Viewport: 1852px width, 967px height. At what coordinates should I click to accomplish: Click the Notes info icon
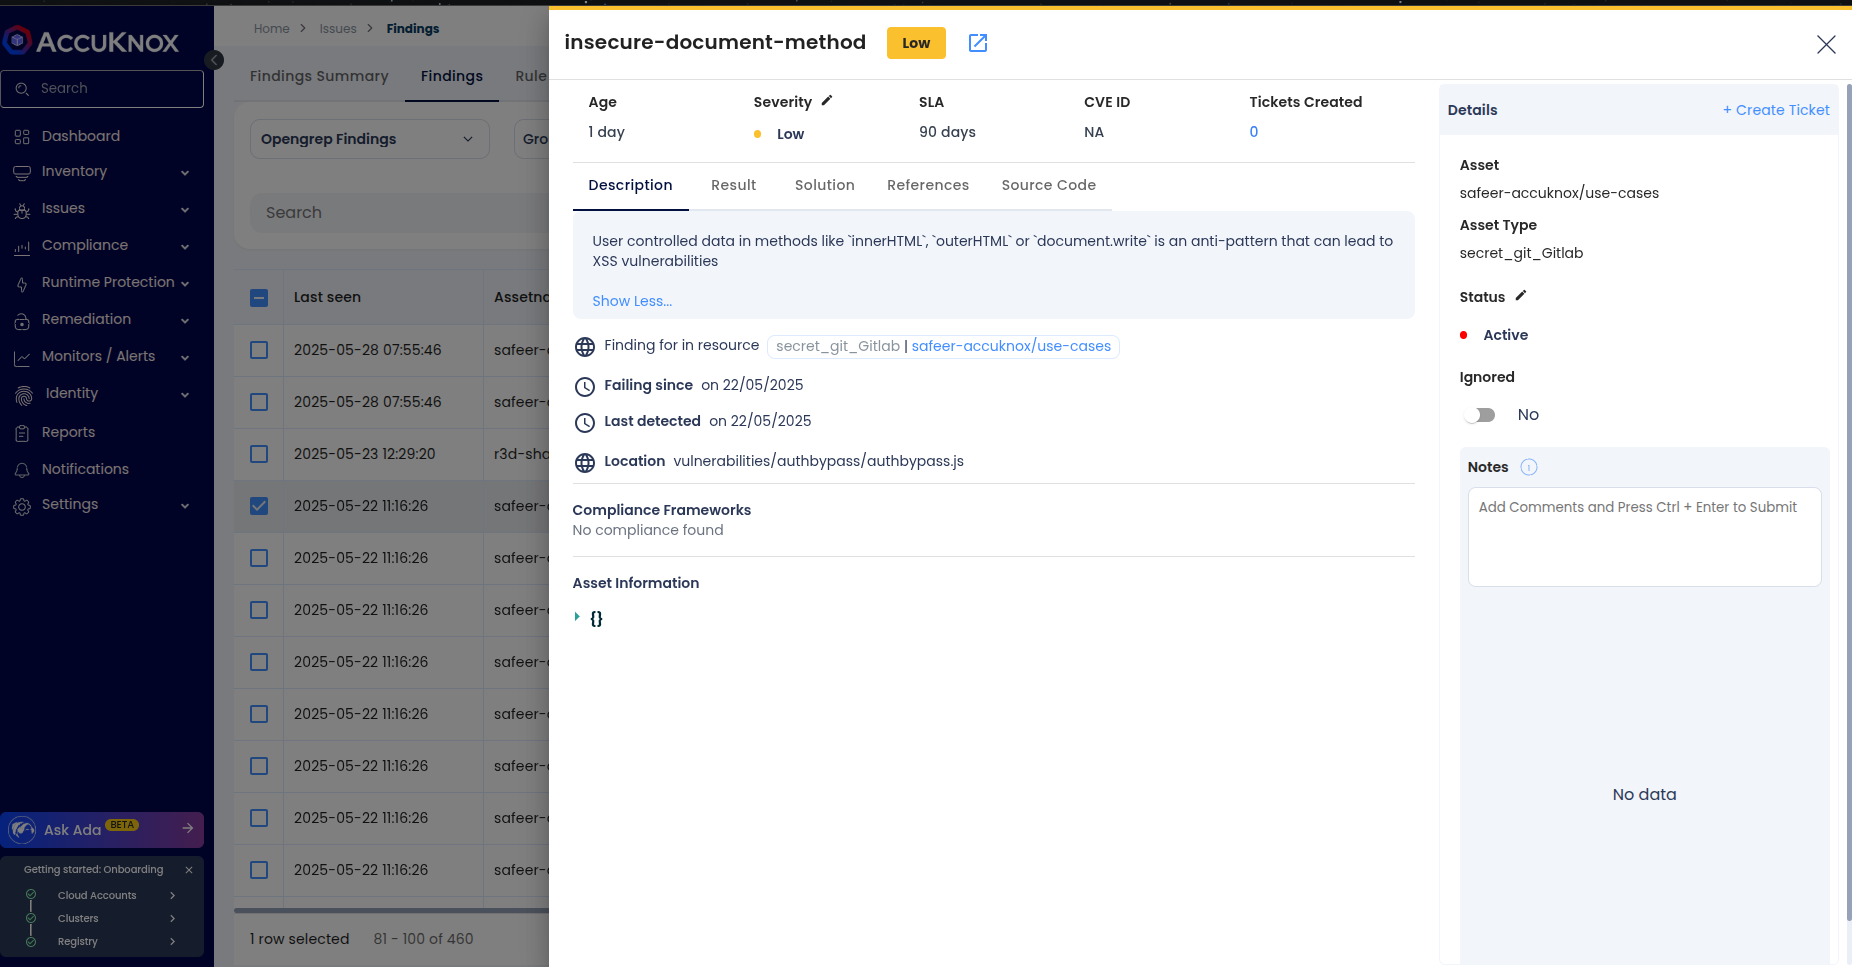1529,467
